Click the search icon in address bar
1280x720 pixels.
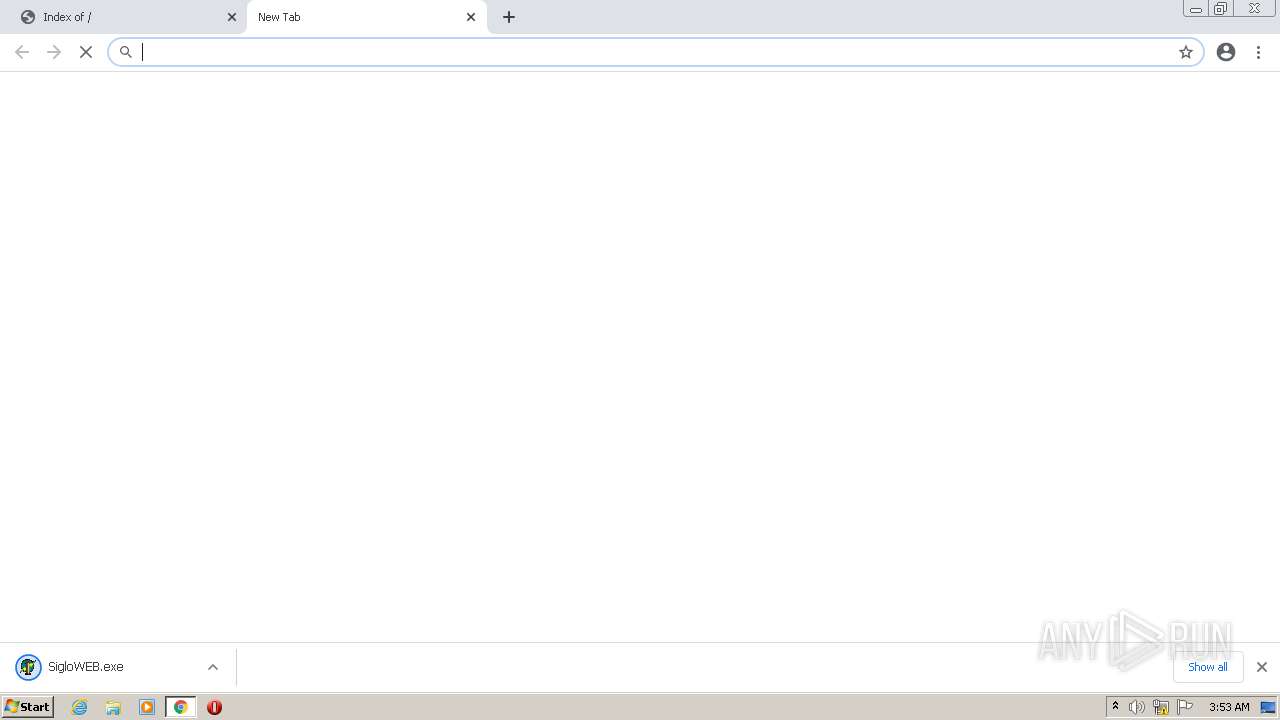point(126,52)
